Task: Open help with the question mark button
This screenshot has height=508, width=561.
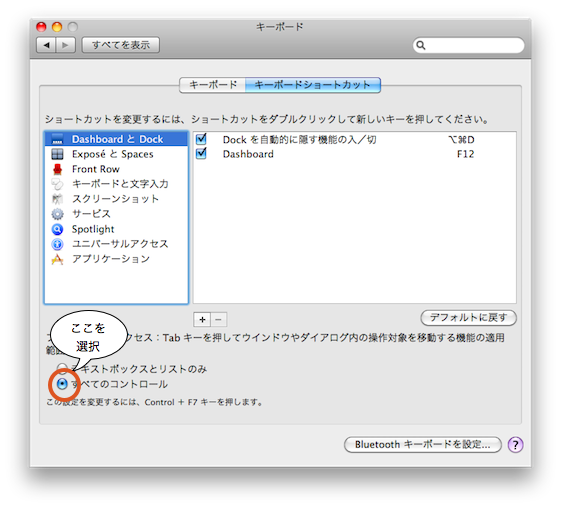Action: click(515, 445)
